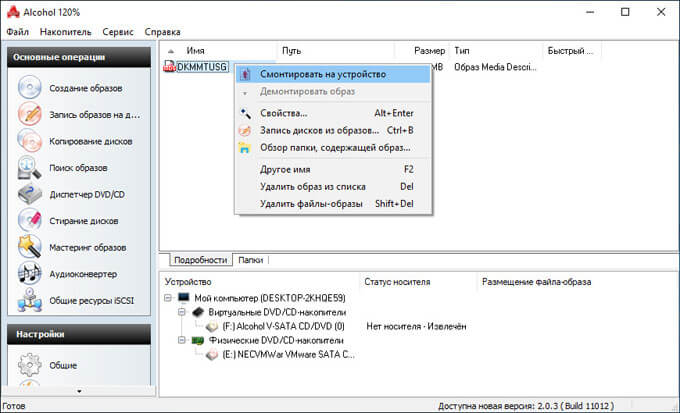Choose Другое имя to rename
Screen dimensions: 680x413
[x=333, y=169]
